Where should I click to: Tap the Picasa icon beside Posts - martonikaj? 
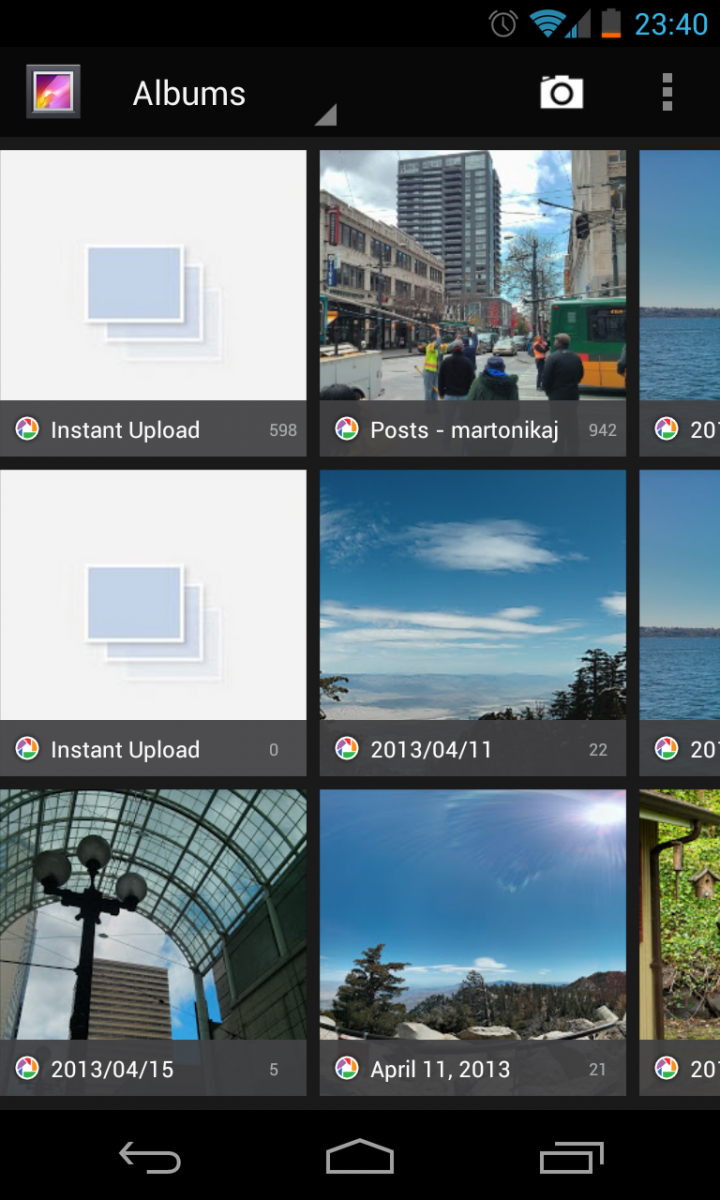[x=347, y=430]
